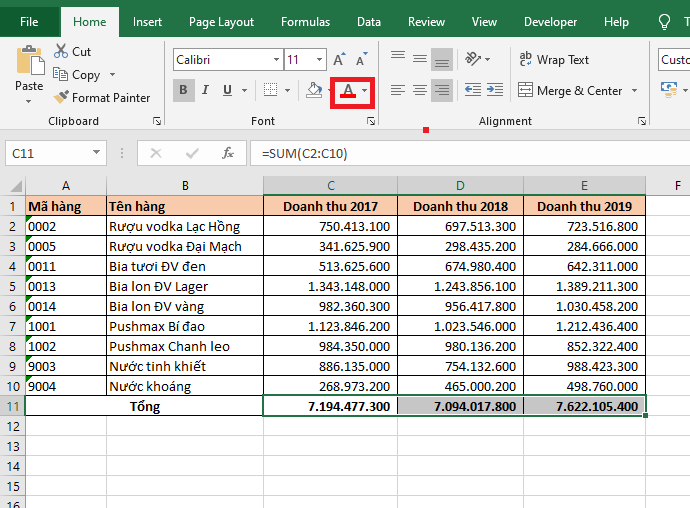
Task: Click the Decrease Indent icon
Action: tap(472, 90)
